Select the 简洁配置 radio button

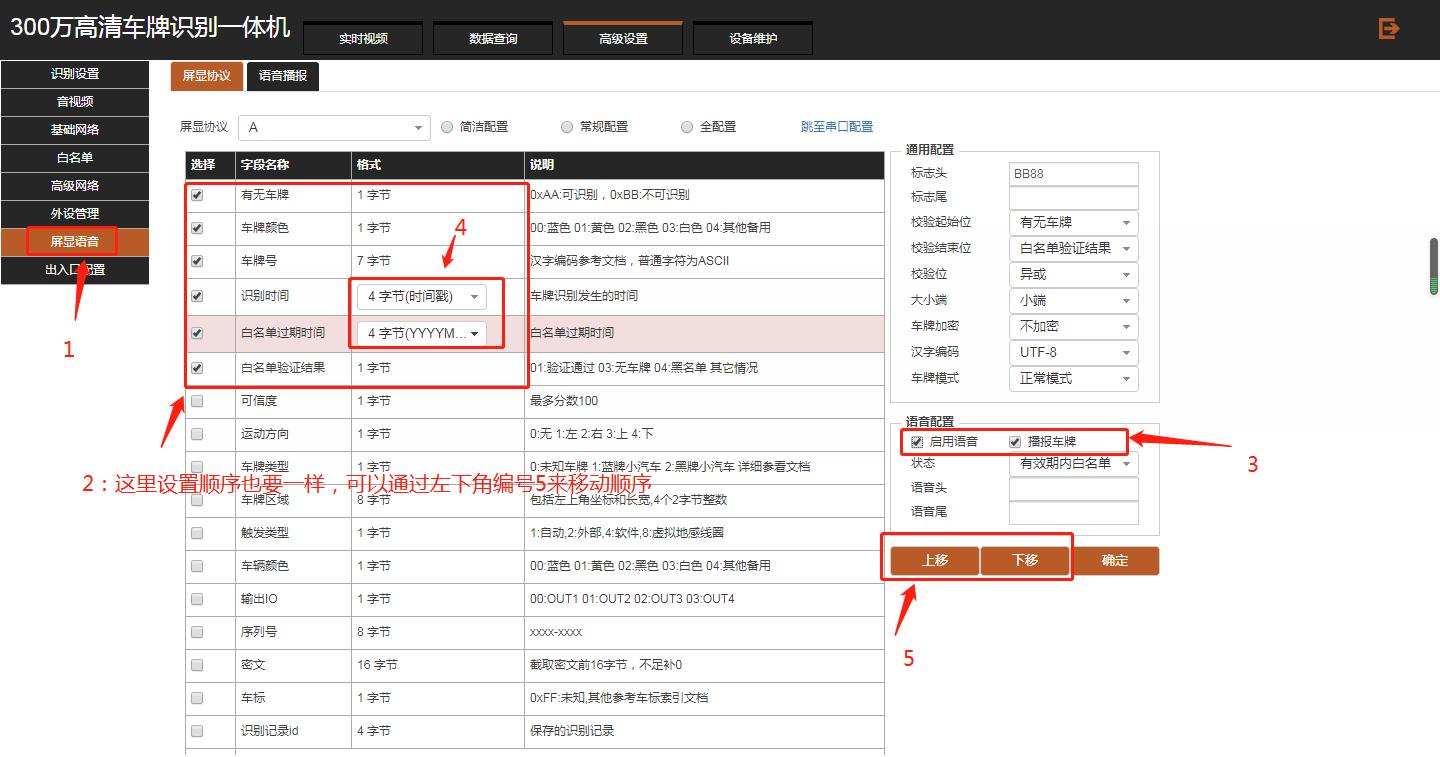447,127
